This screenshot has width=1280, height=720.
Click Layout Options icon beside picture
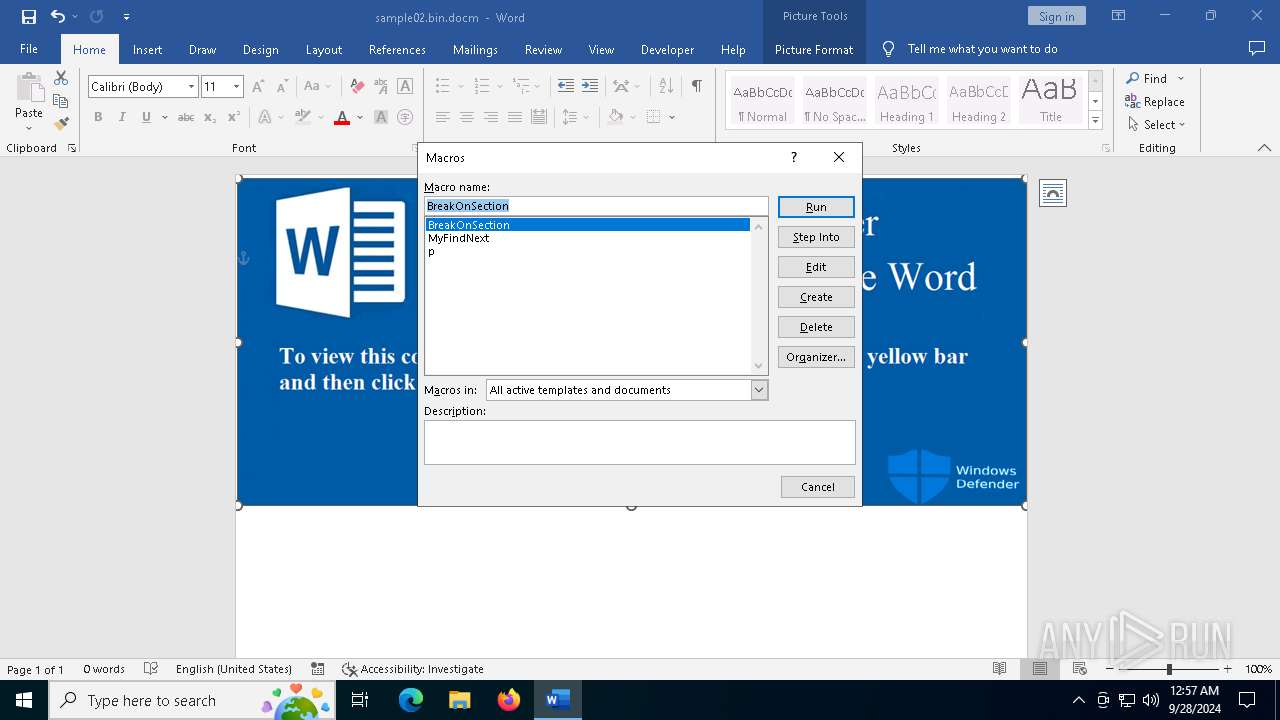pos(1053,192)
